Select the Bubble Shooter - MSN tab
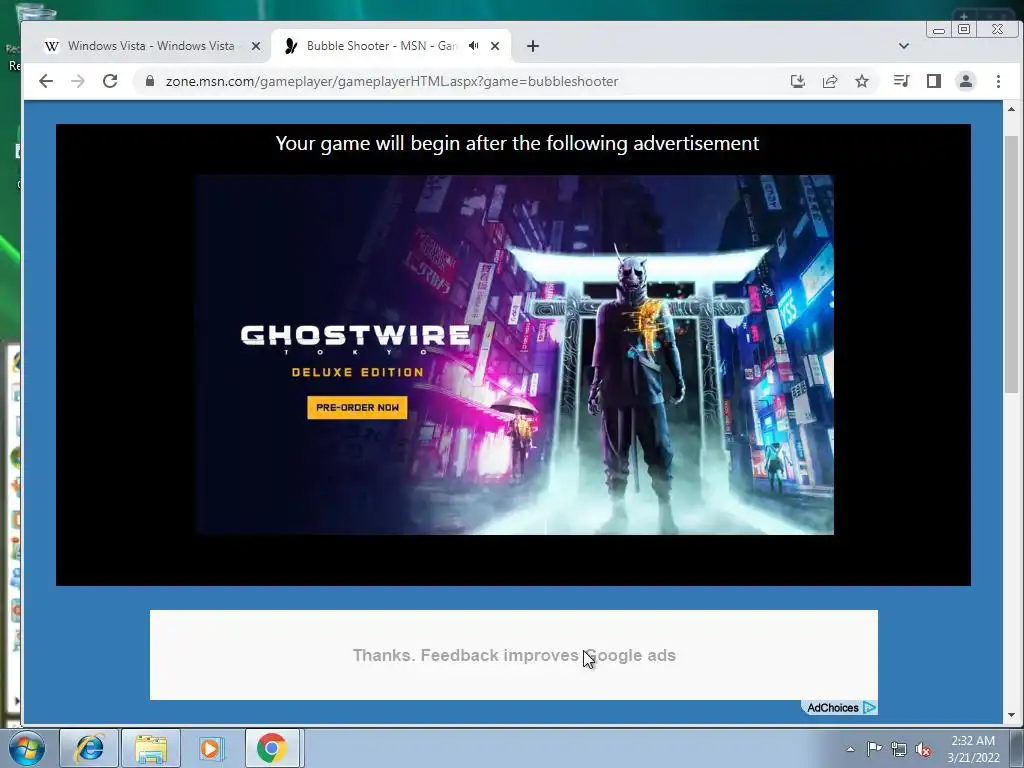The width and height of the screenshot is (1024, 768). pos(391,46)
